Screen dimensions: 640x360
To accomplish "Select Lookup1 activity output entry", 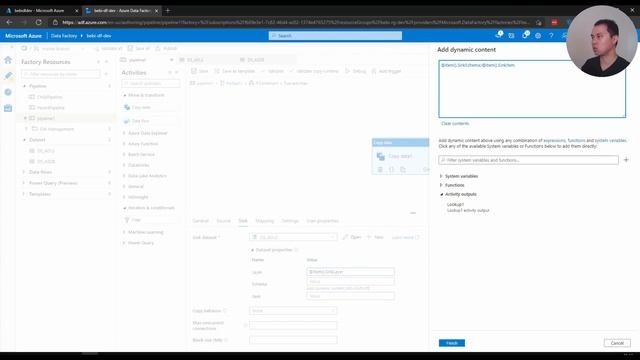I will tap(468, 207).
